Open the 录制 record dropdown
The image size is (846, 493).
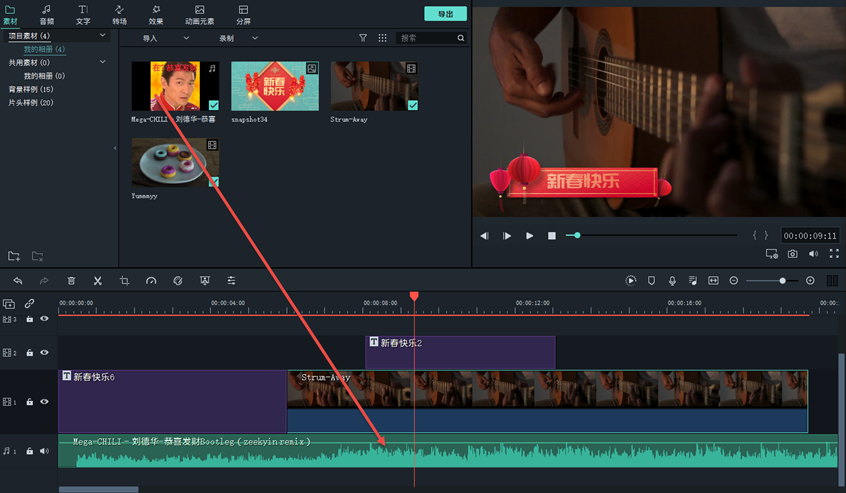tap(238, 38)
